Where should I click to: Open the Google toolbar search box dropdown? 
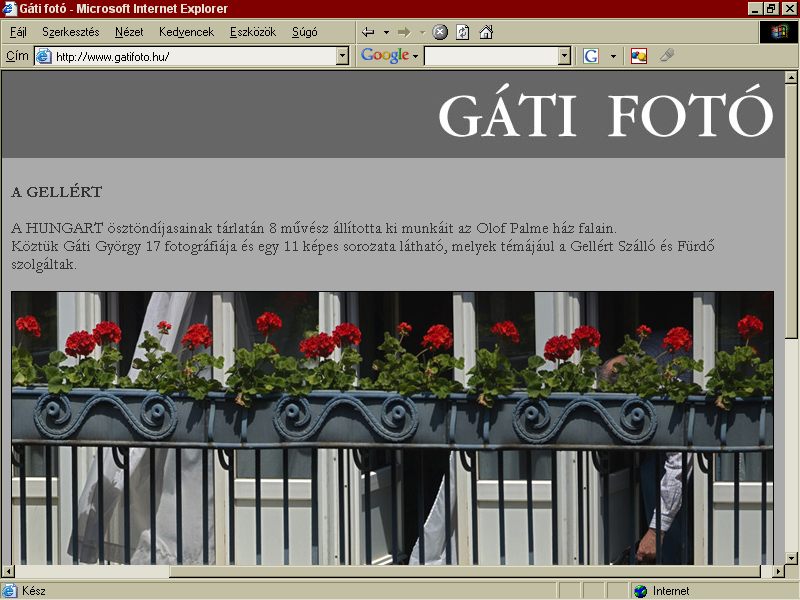click(564, 56)
